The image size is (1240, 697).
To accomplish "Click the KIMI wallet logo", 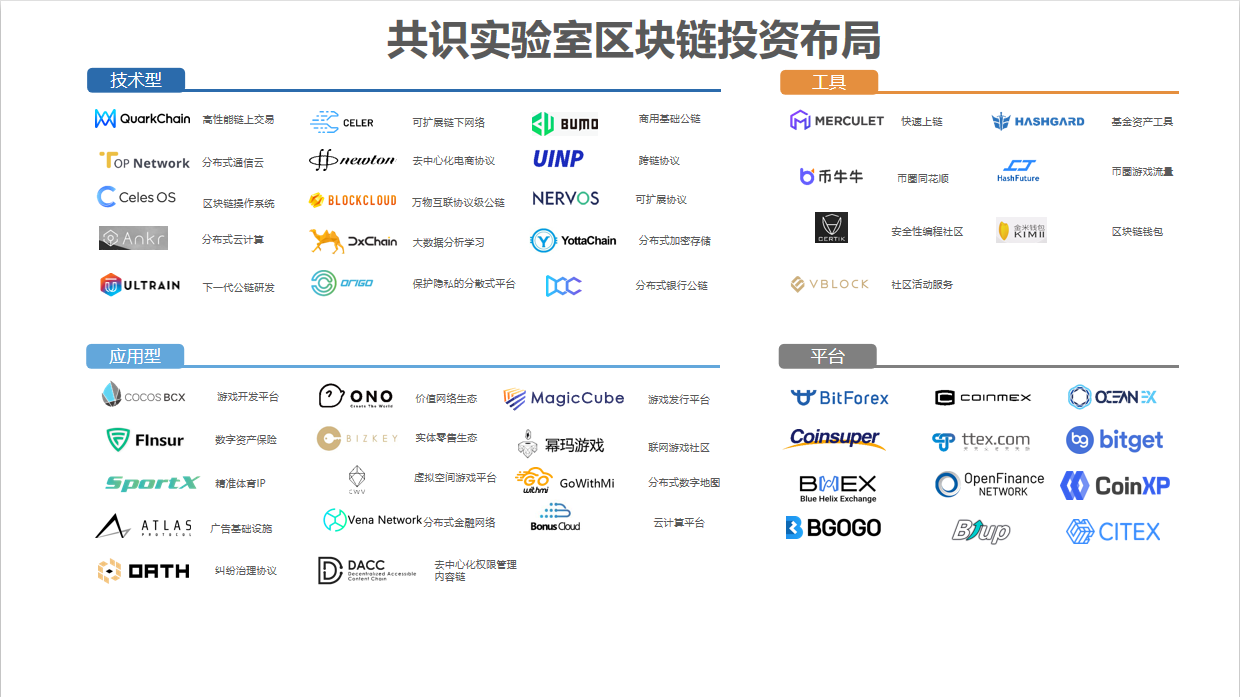I will [1021, 230].
